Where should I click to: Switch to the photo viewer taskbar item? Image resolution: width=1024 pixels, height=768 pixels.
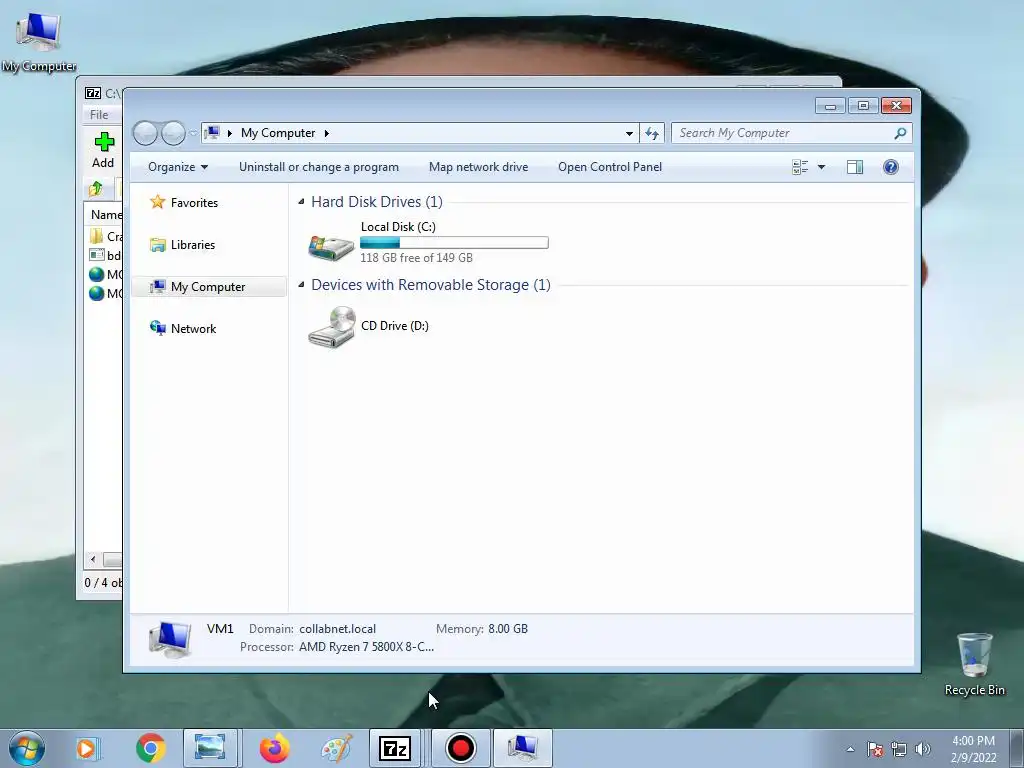click(x=210, y=748)
